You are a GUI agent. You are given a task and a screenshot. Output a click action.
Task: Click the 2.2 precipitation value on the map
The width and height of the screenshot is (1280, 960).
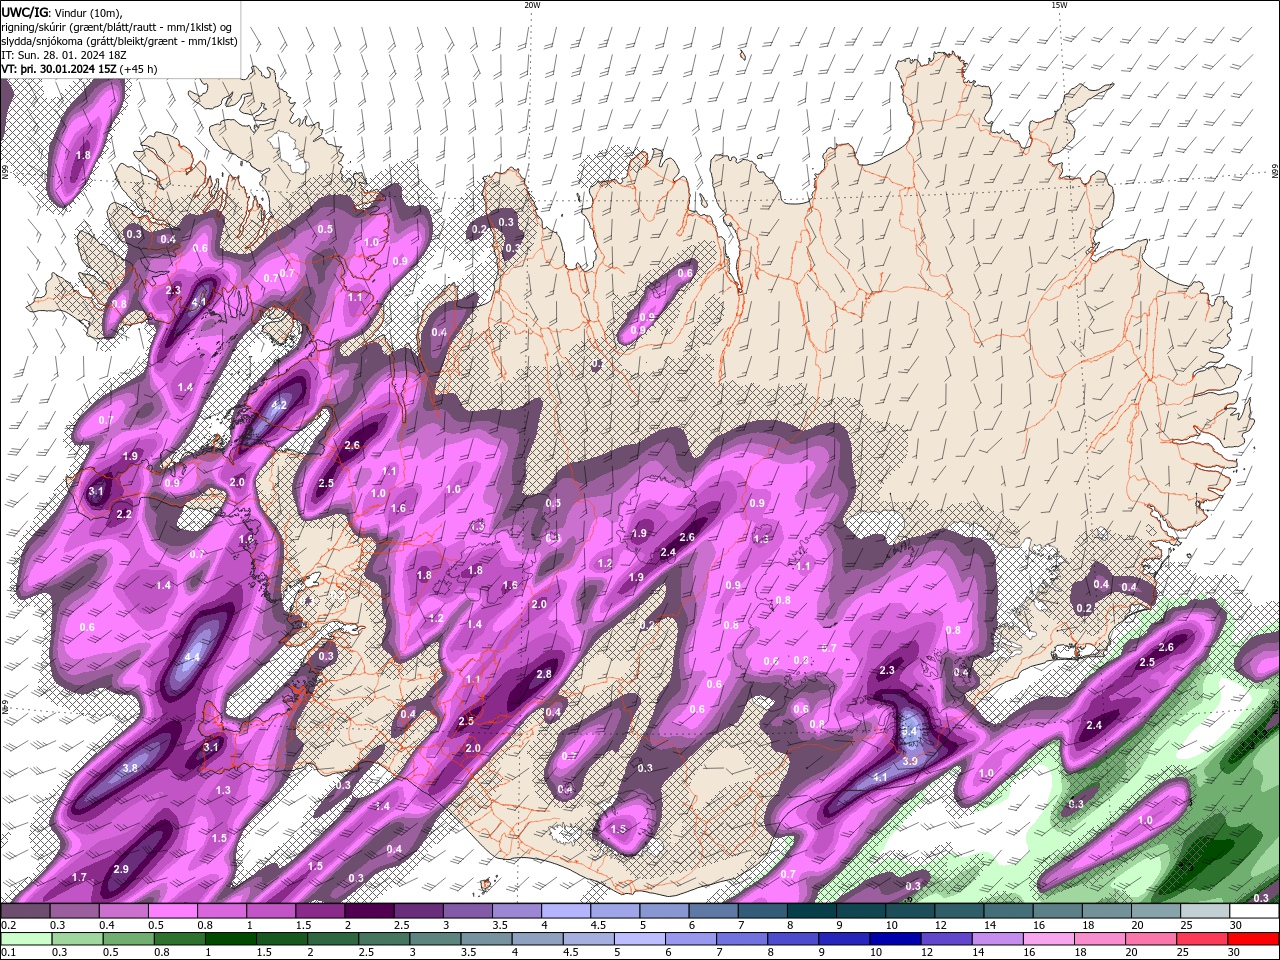(x=124, y=514)
